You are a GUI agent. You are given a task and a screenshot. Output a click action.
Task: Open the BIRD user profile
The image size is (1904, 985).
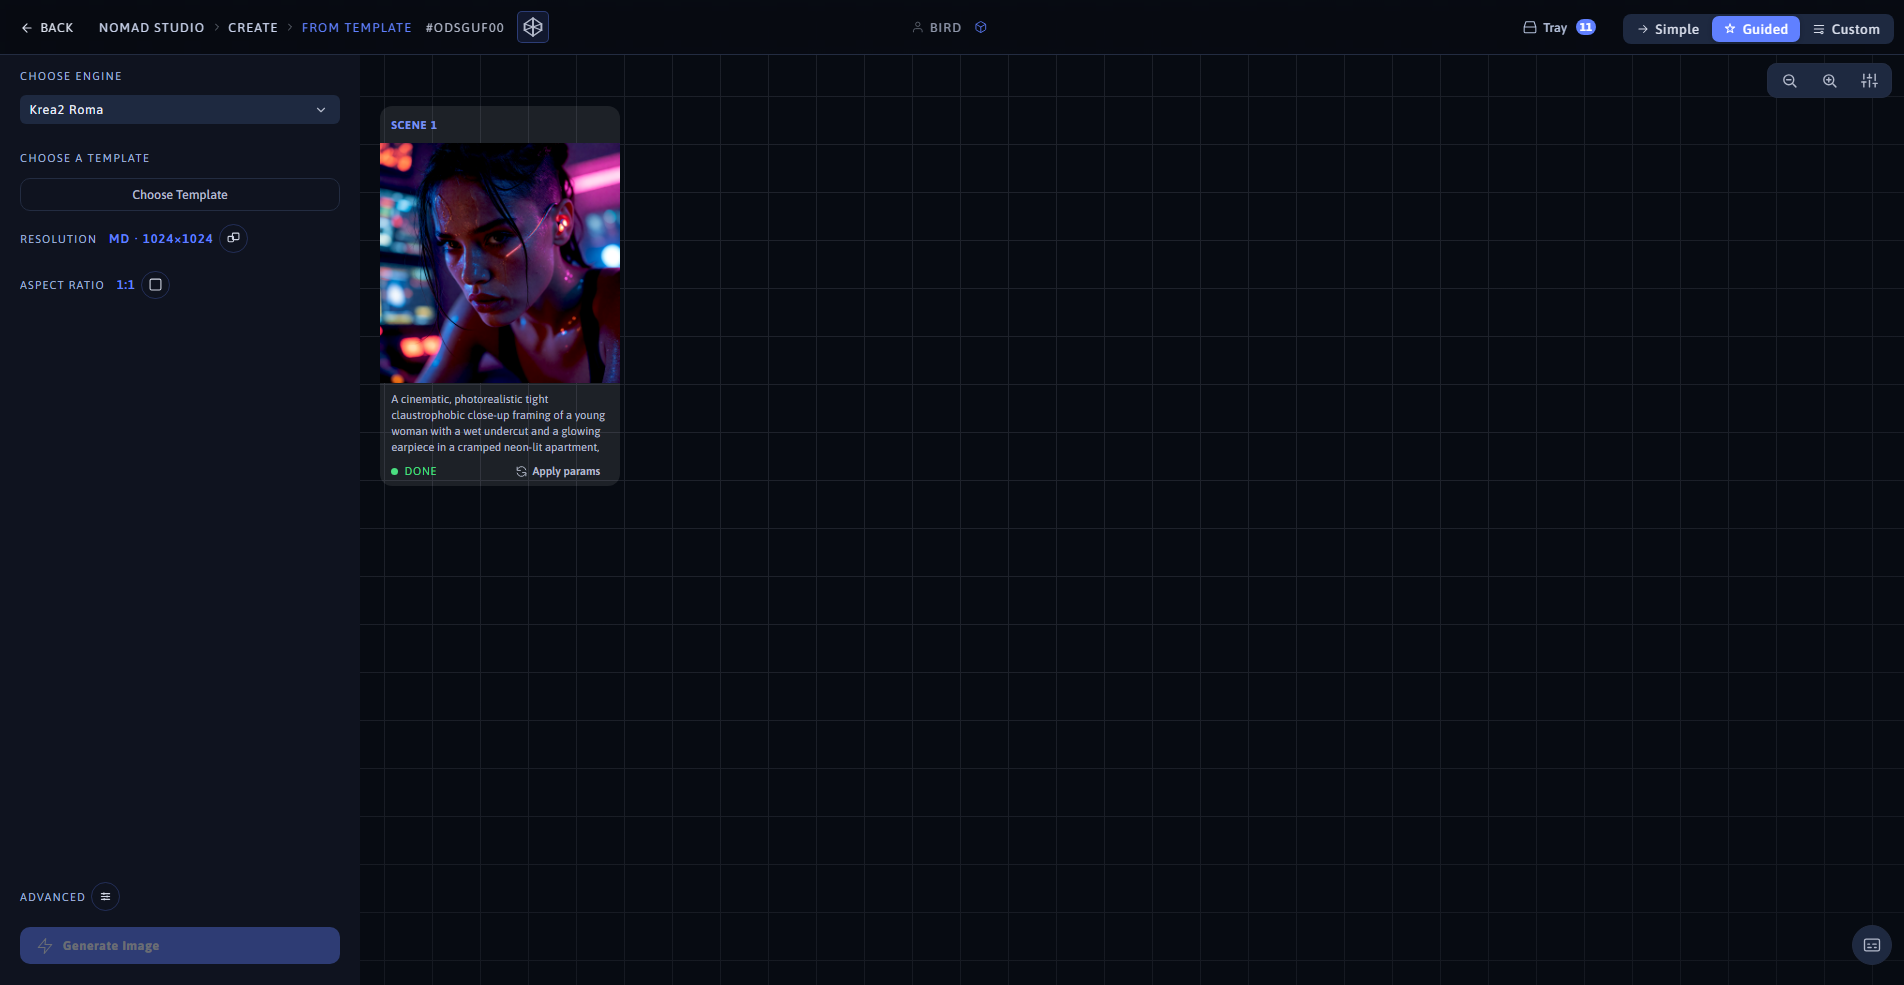click(x=937, y=28)
